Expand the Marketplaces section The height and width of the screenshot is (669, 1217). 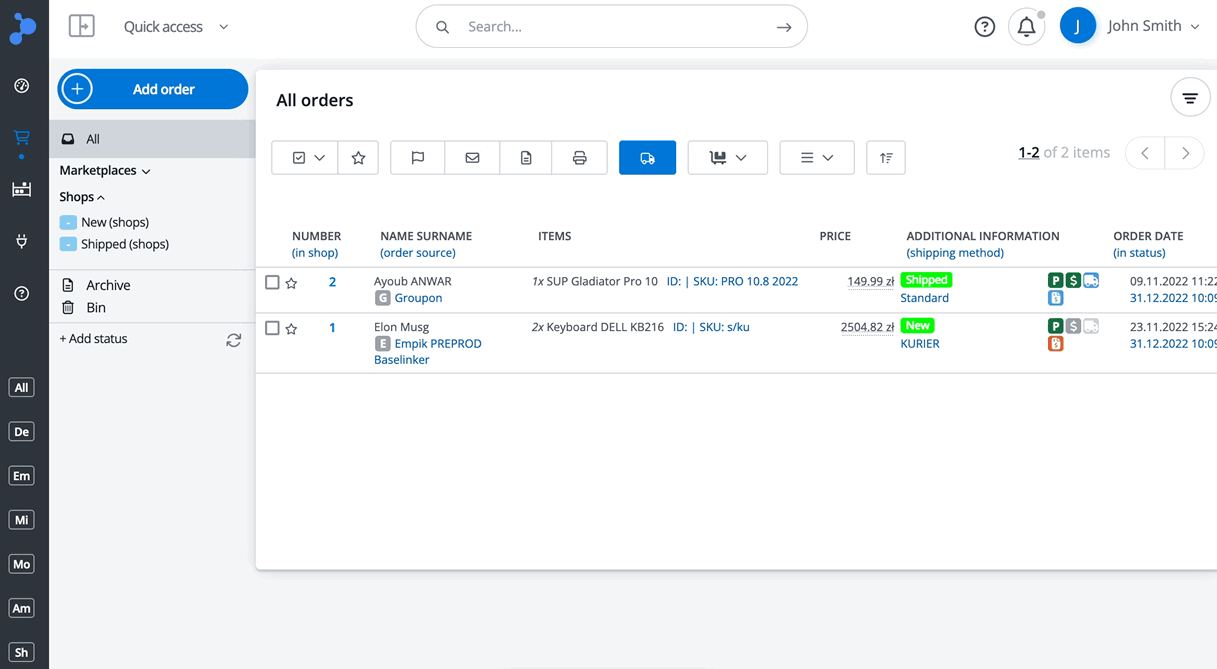tap(105, 171)
